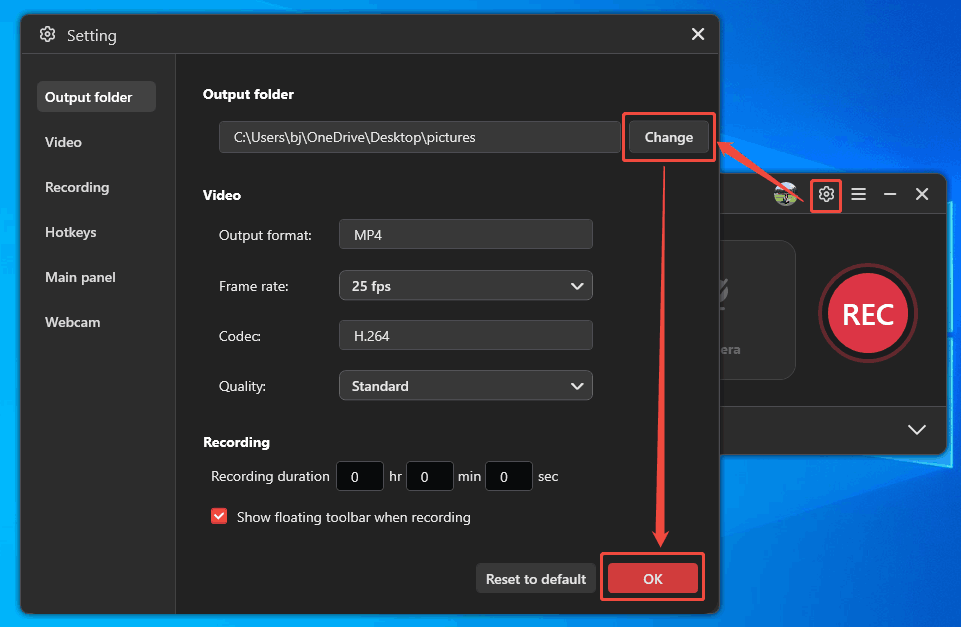Viewport: 961px width, 627px height.
Task: Click Reset to default
Action: pyautogui.click(x=536, y=578)
